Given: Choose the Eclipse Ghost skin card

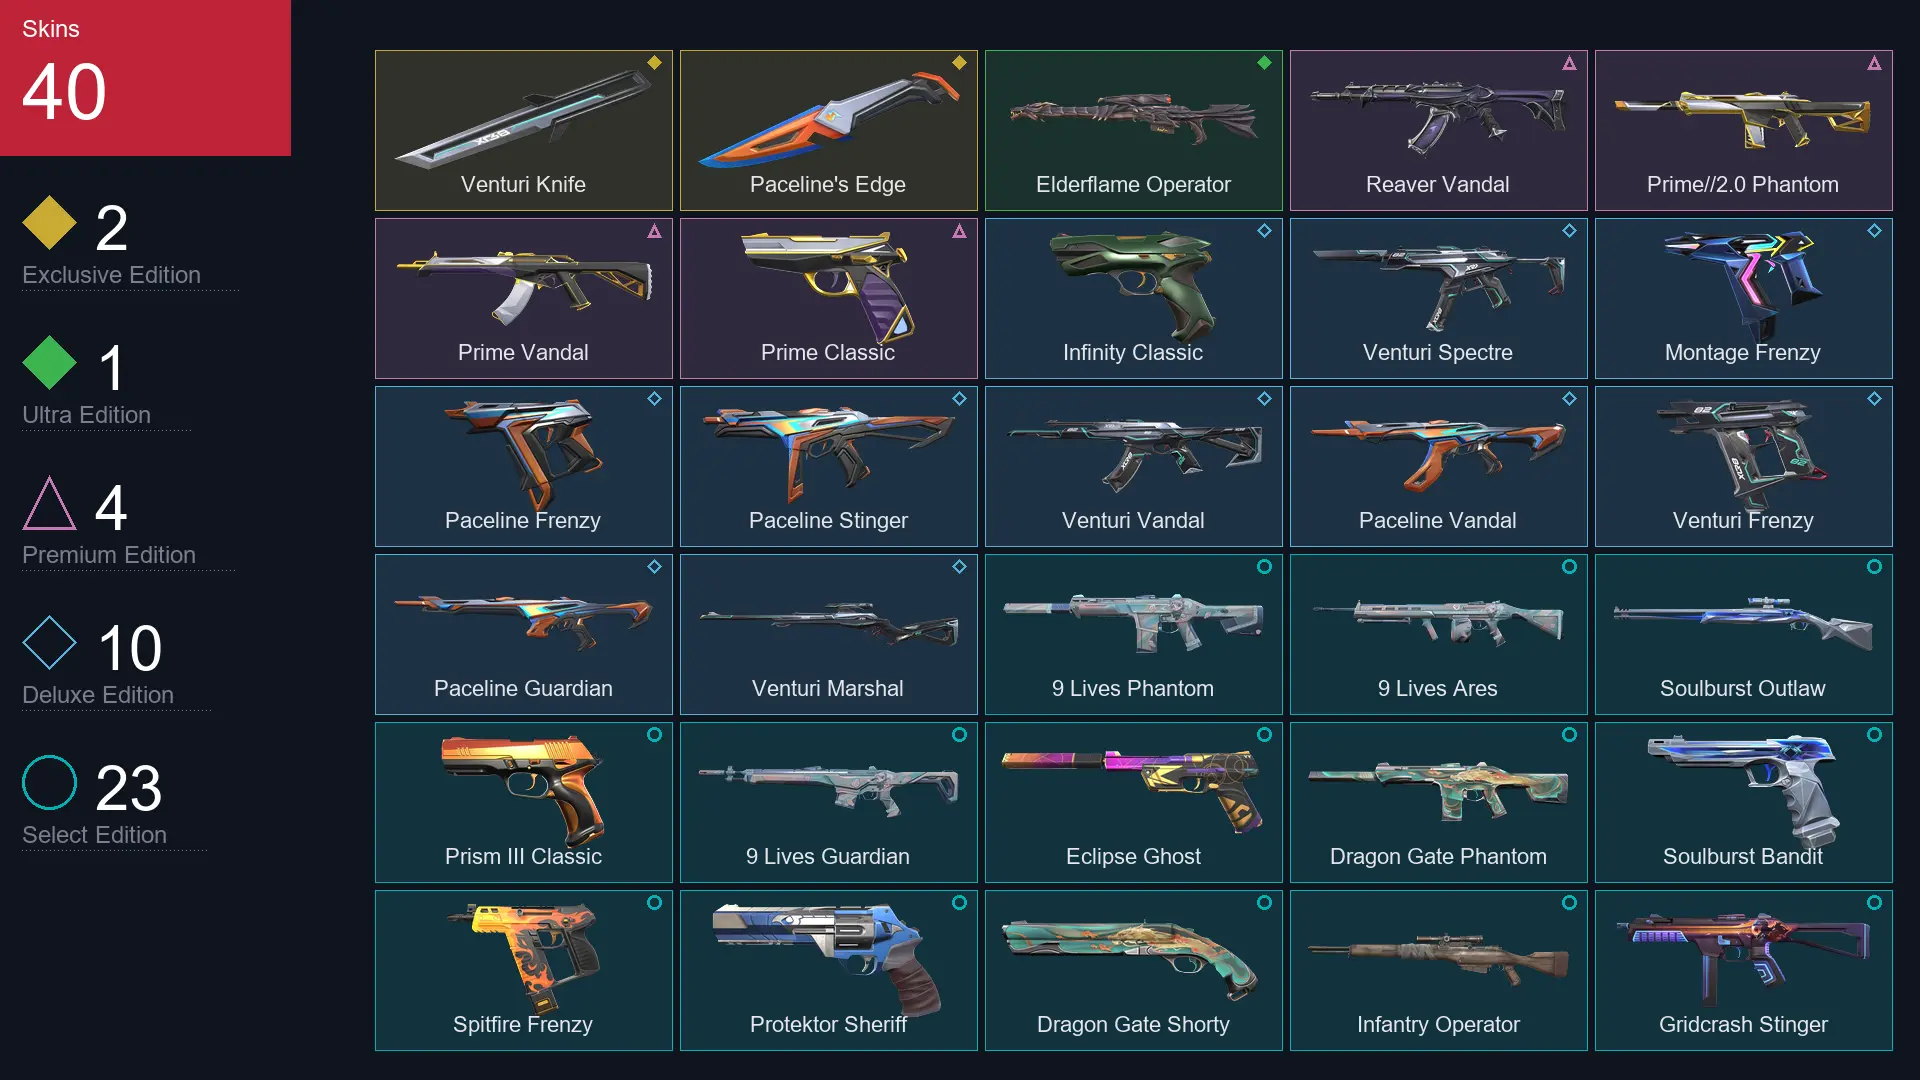Looking at the screenshot, I should [1133, 802].
